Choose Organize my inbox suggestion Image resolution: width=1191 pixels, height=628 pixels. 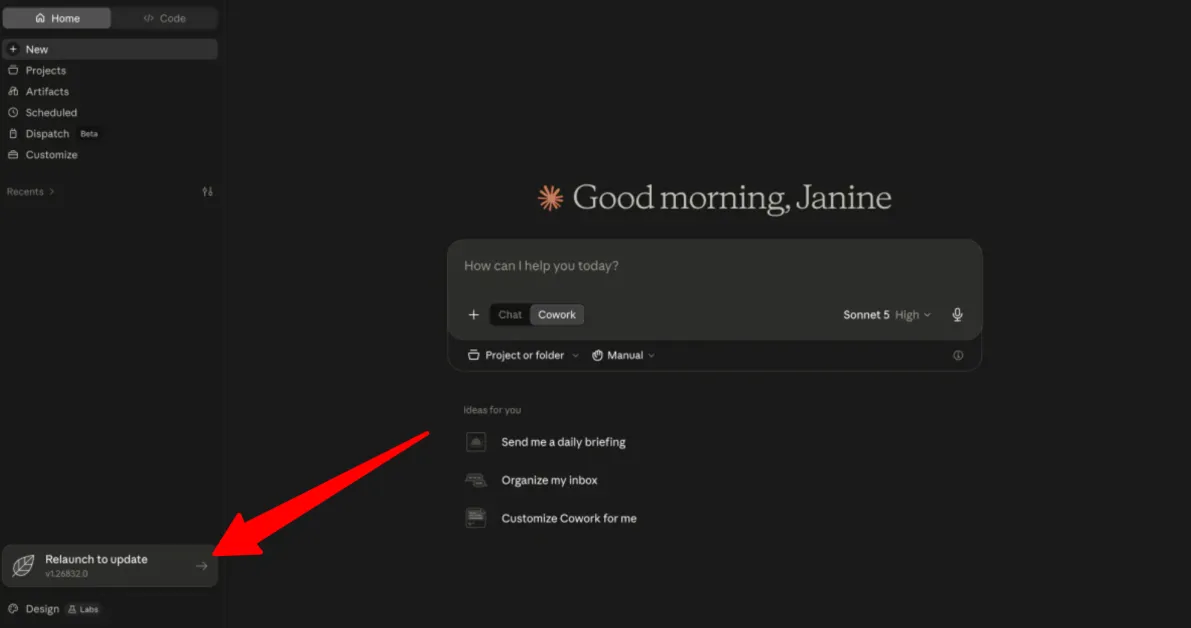point(549,481)
